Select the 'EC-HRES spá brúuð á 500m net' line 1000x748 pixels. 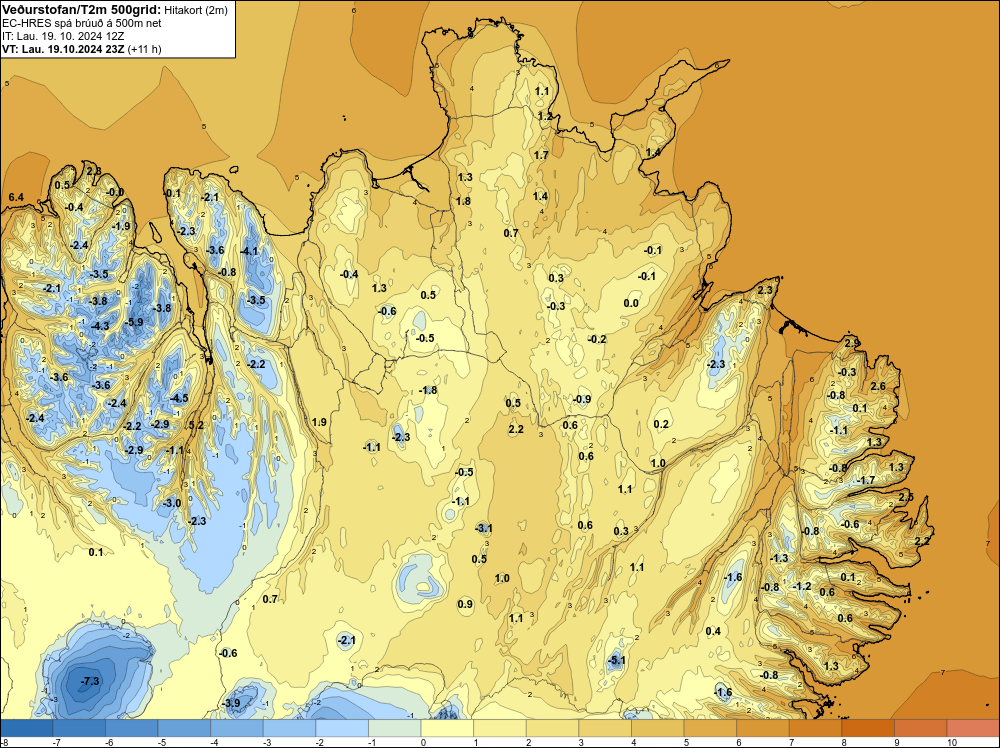(82, 24)
